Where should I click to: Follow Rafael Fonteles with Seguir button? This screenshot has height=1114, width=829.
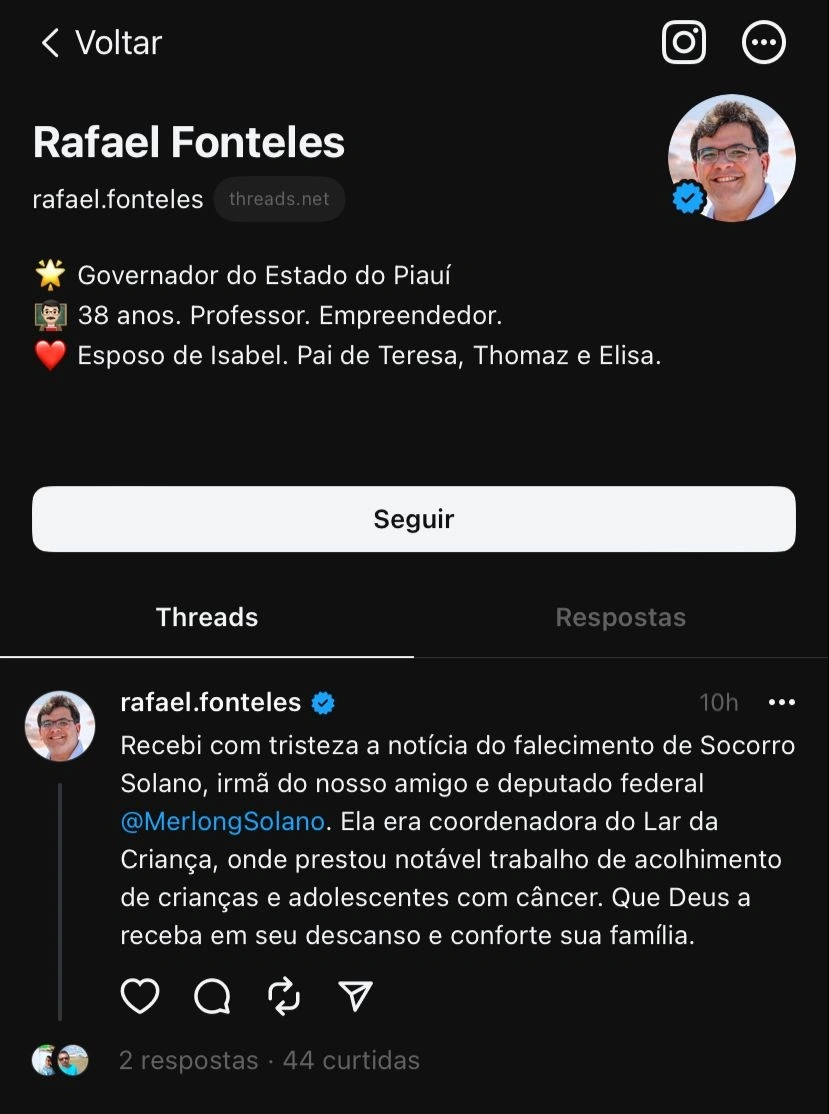click(414, 519)
